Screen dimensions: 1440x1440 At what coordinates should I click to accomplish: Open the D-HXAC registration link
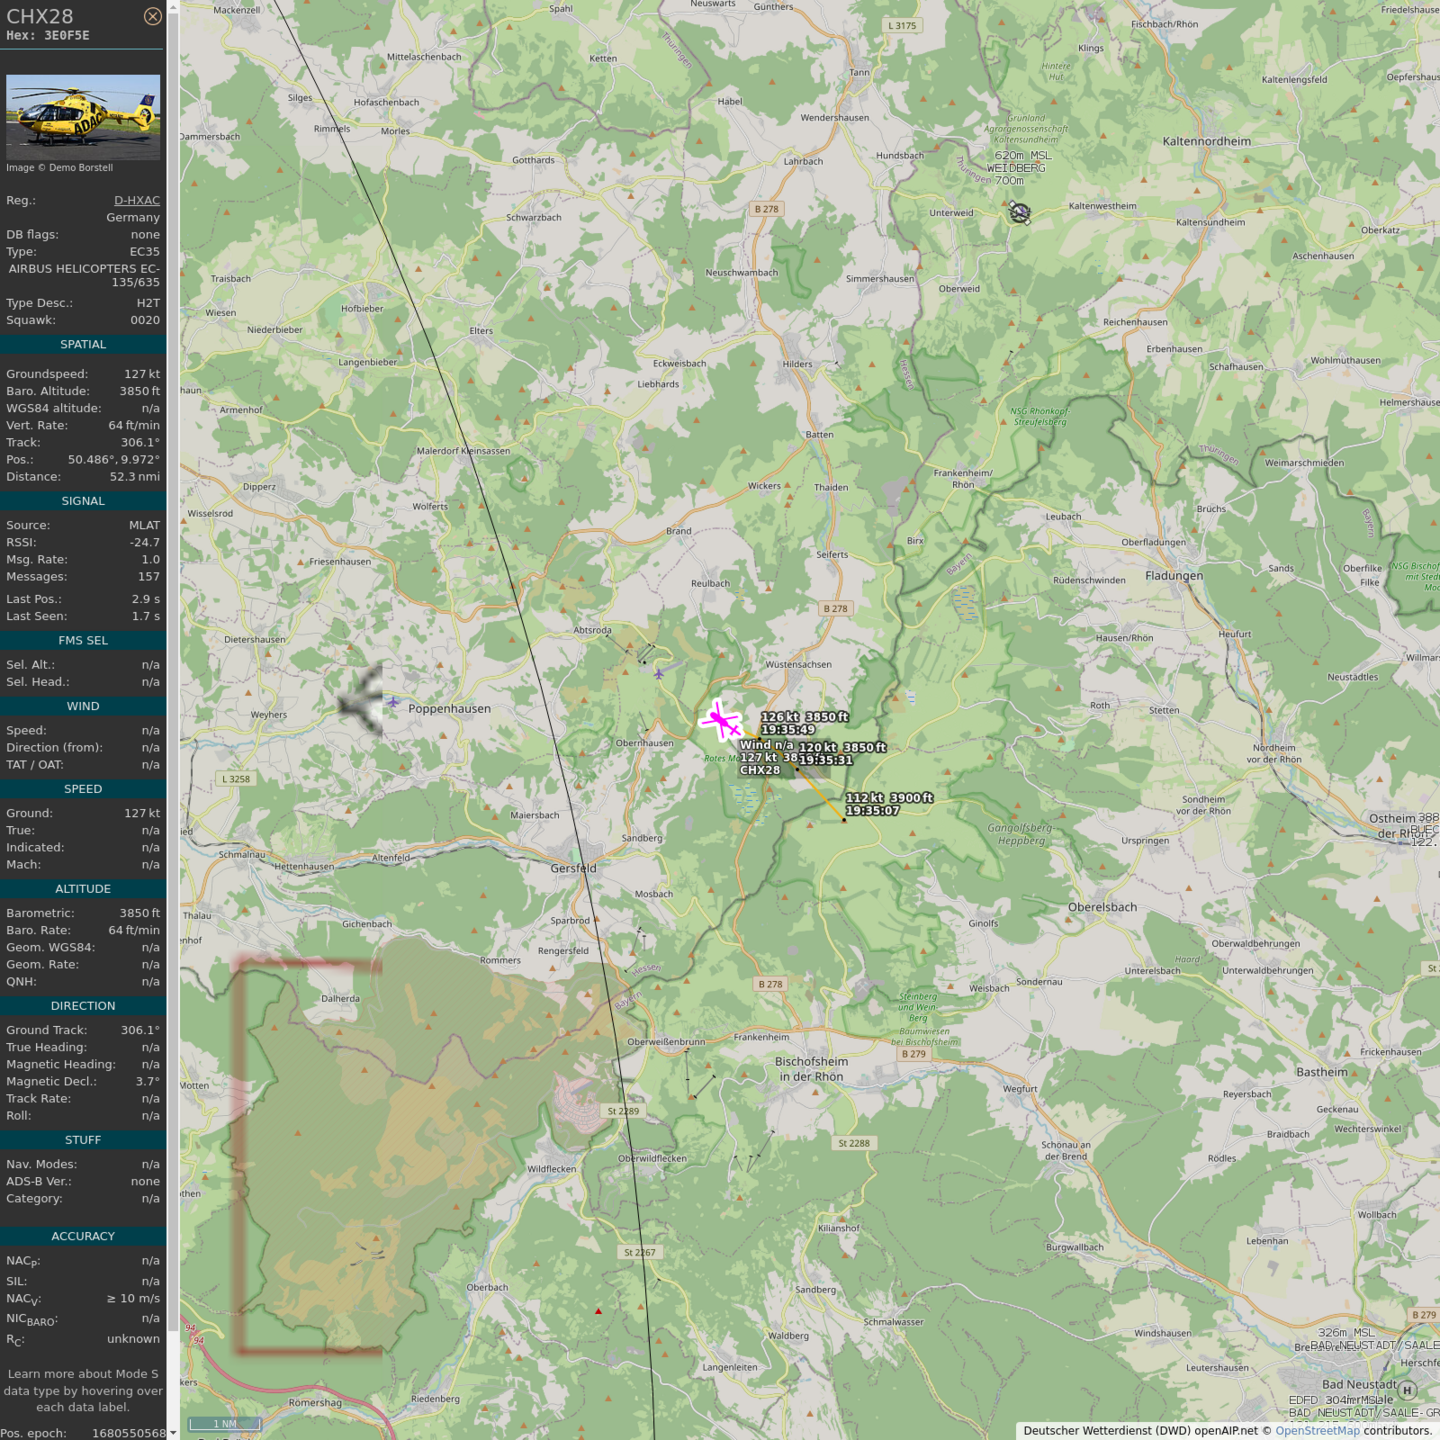(136, 200)
